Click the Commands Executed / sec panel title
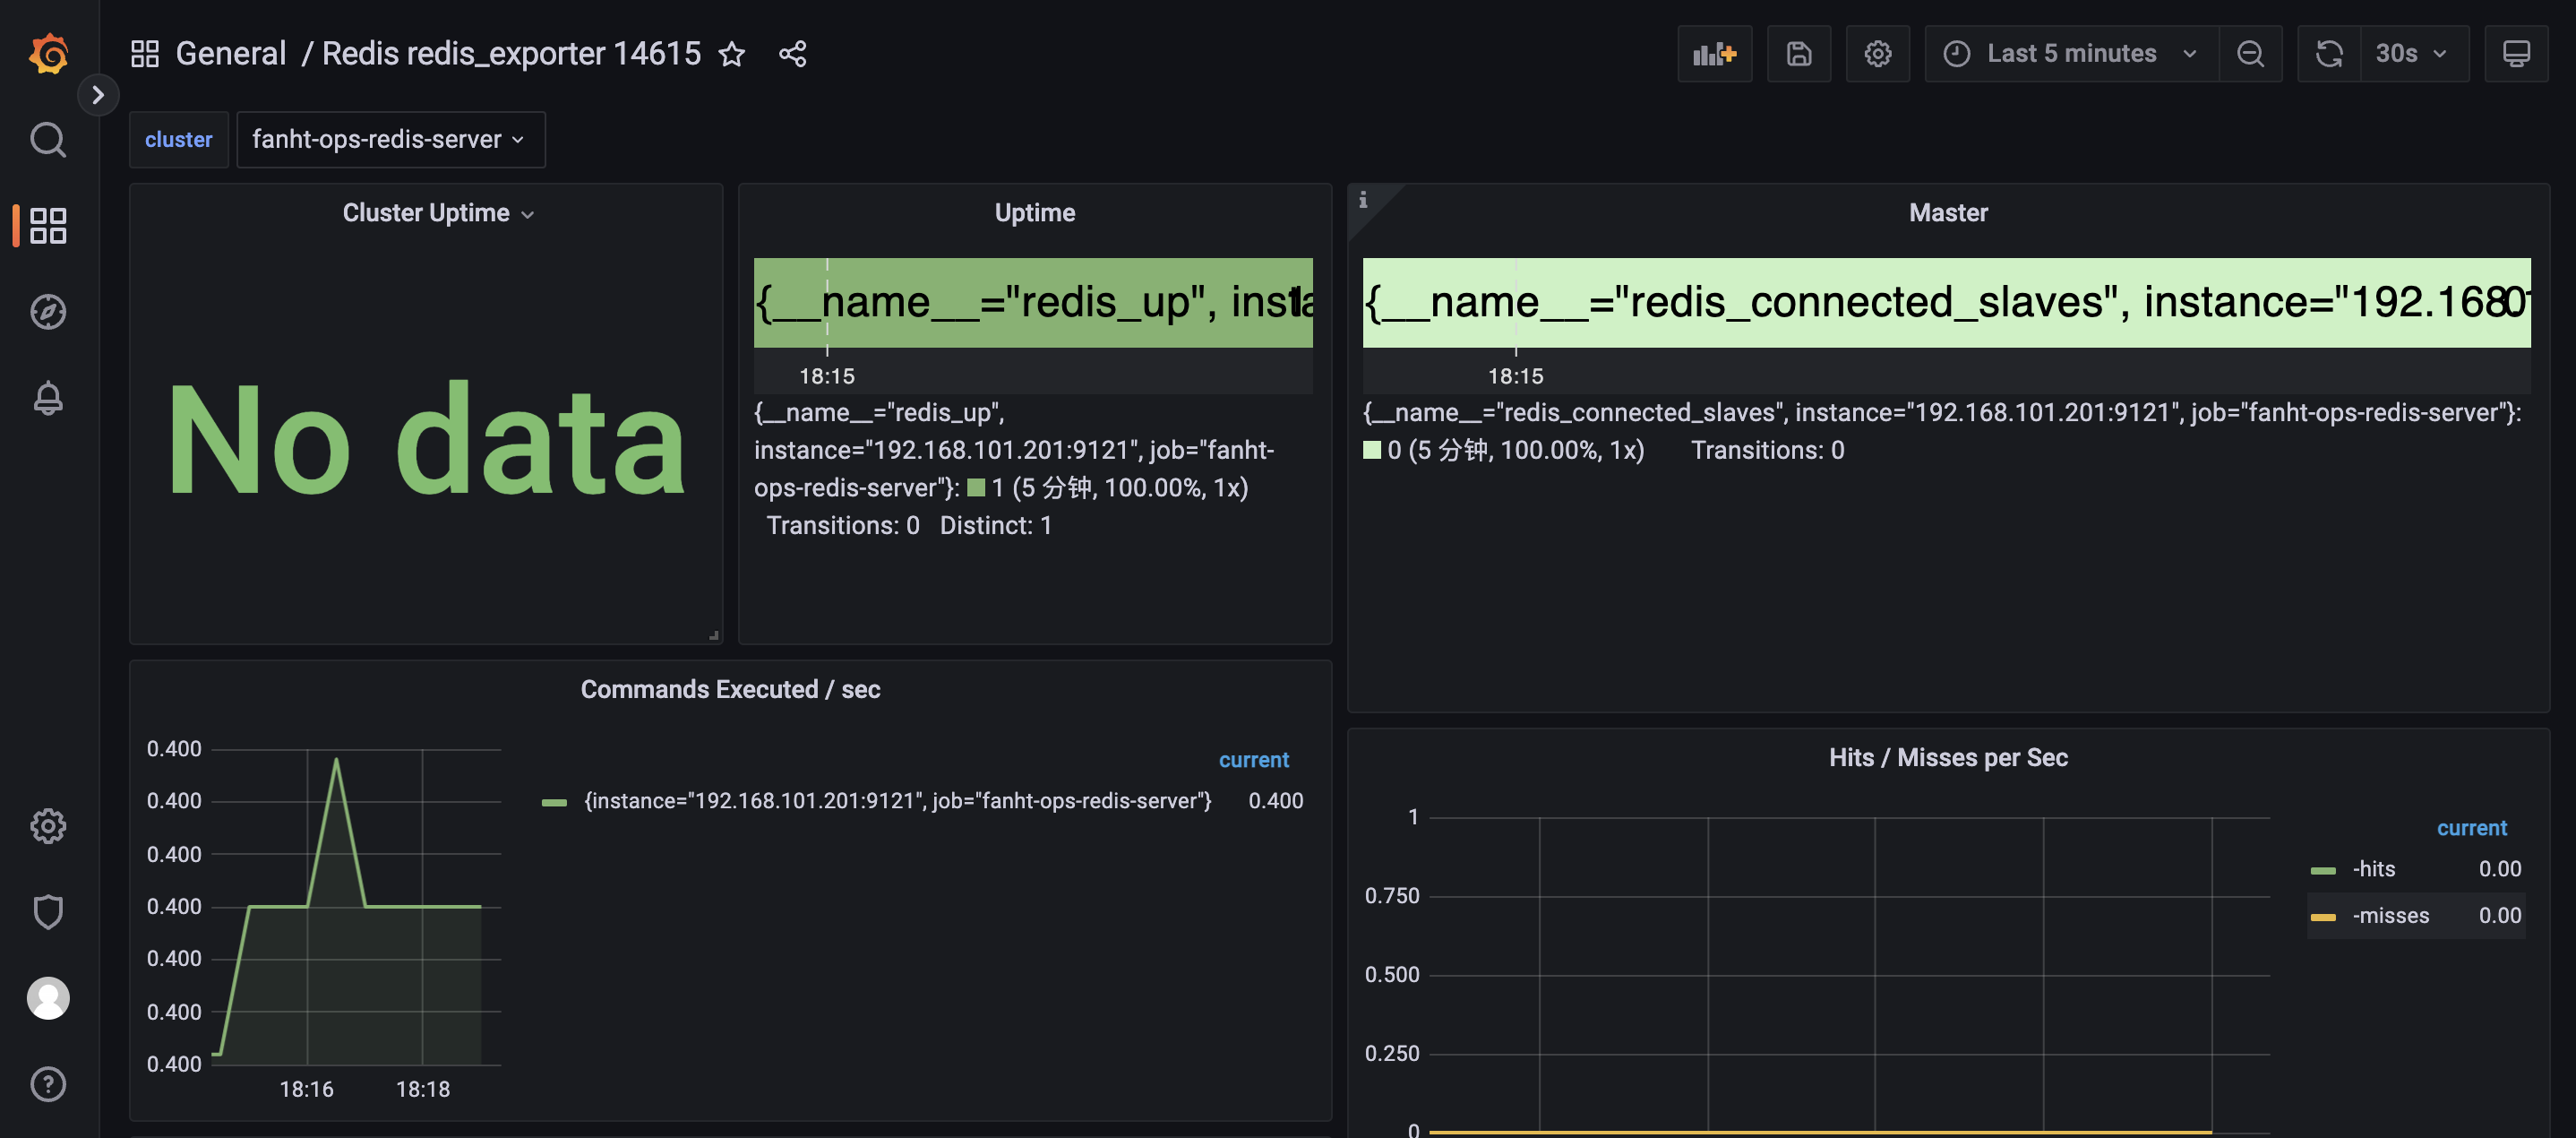Image resolution: width=2576 pixels, height=1138 pixels. click(730, 690)
